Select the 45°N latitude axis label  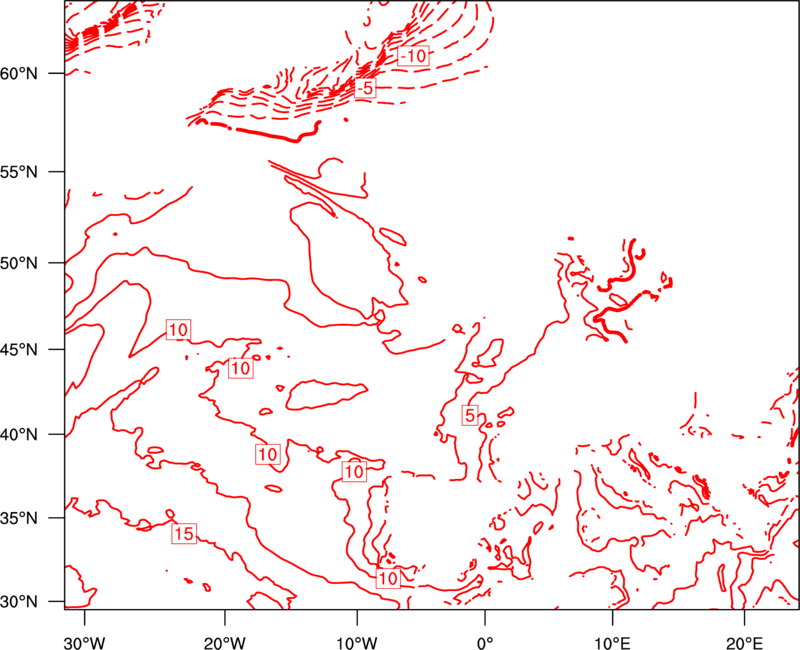[19, 350]
